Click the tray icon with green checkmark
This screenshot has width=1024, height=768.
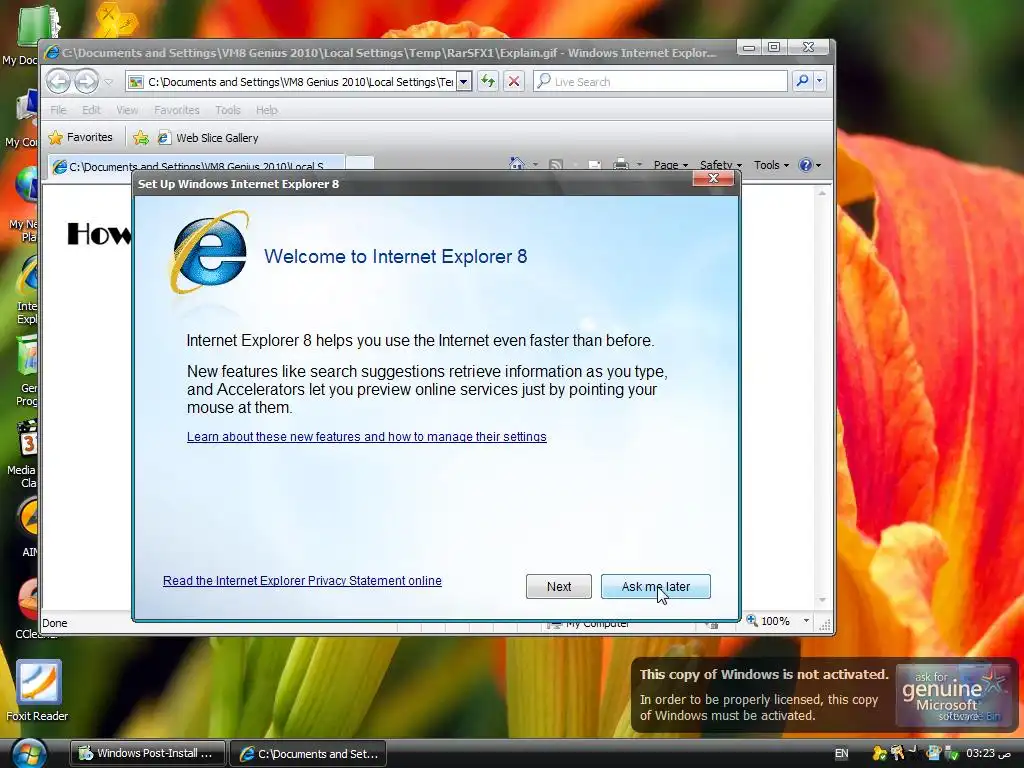(952, 754)
